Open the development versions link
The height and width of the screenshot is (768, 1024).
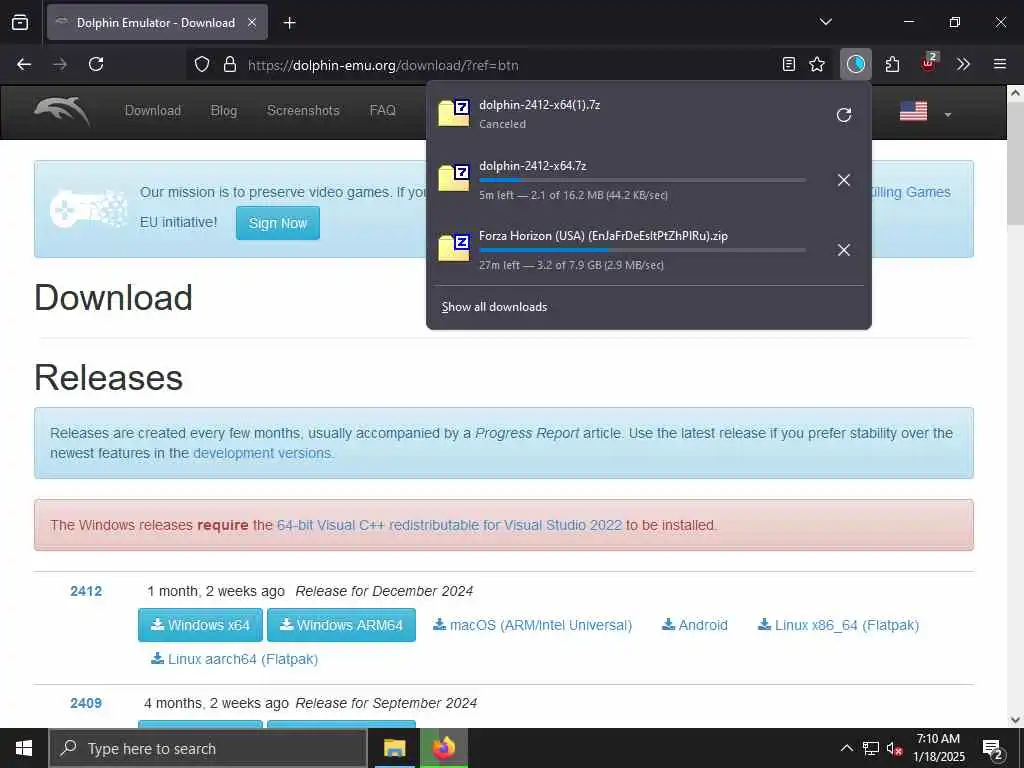262,453
